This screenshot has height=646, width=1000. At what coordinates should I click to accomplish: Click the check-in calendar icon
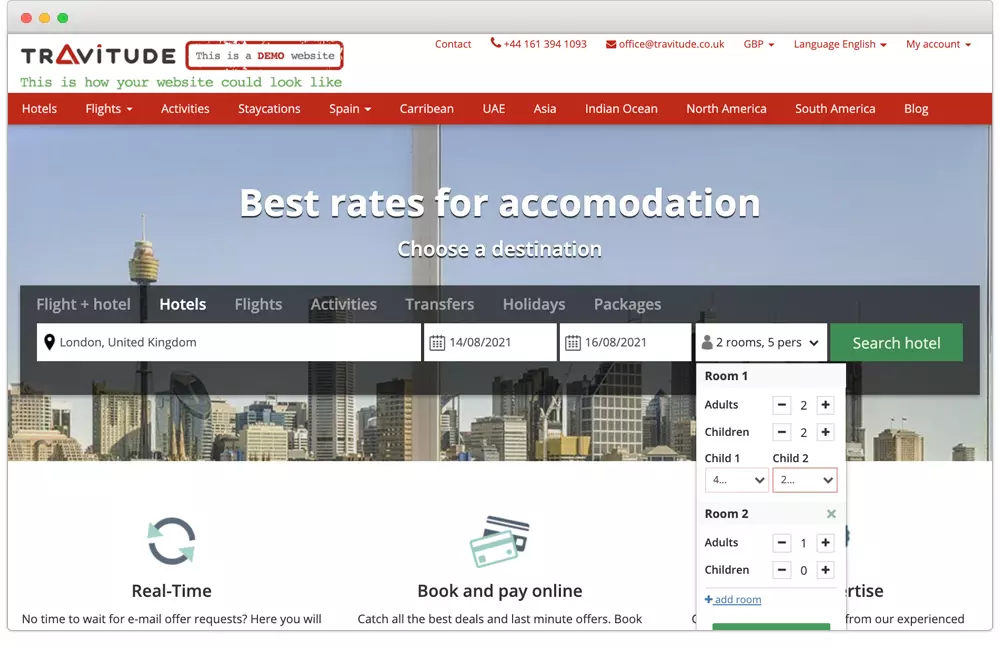pyautogui.click(x=437, y=343)
